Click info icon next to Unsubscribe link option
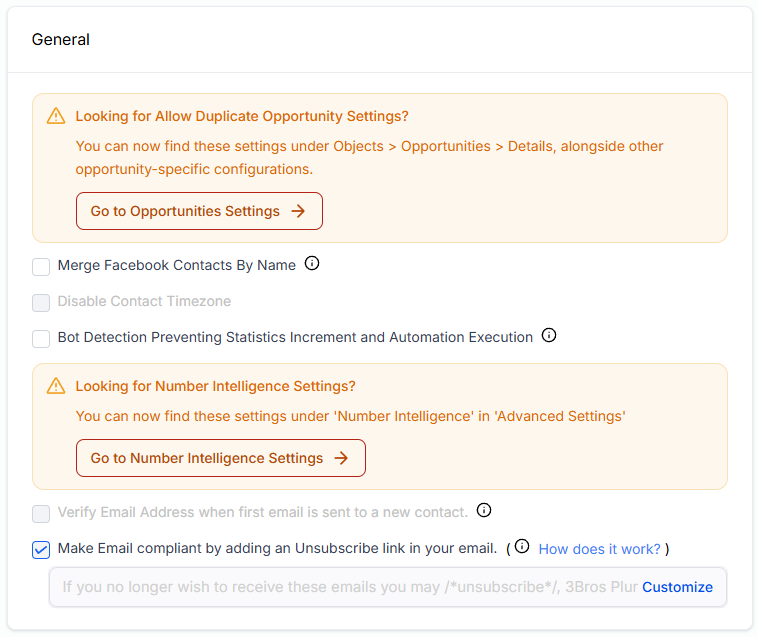This screenshot has height=637, width=758. [x=522, y=547]
